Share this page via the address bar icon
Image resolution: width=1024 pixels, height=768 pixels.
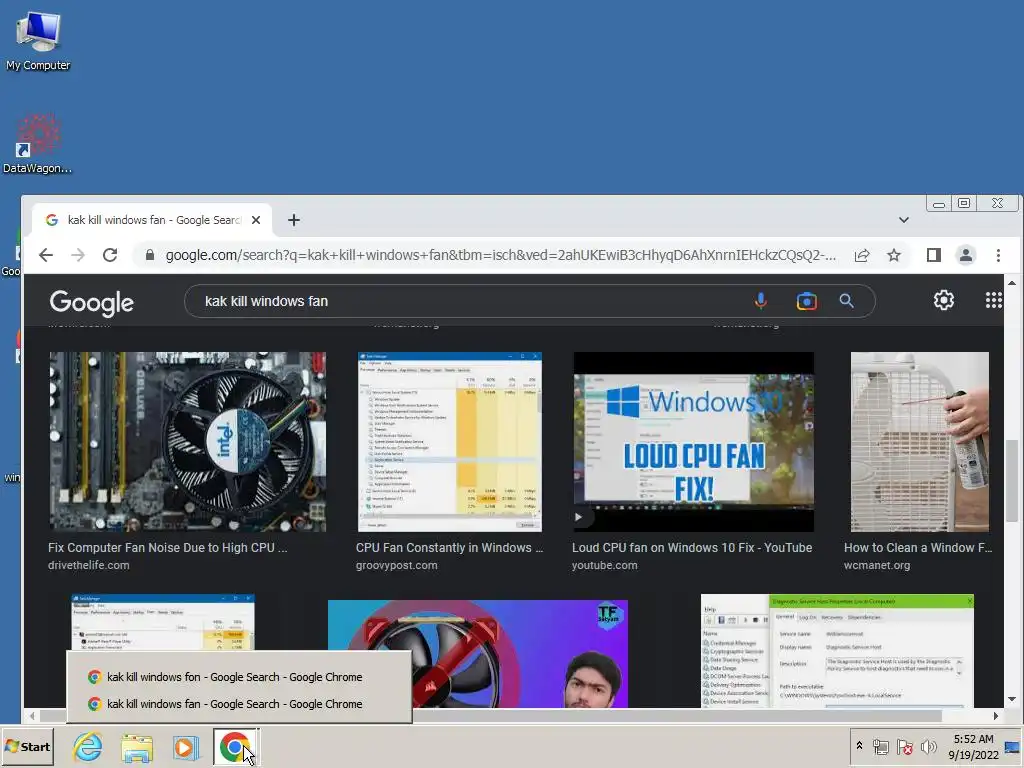click(862, 255)
